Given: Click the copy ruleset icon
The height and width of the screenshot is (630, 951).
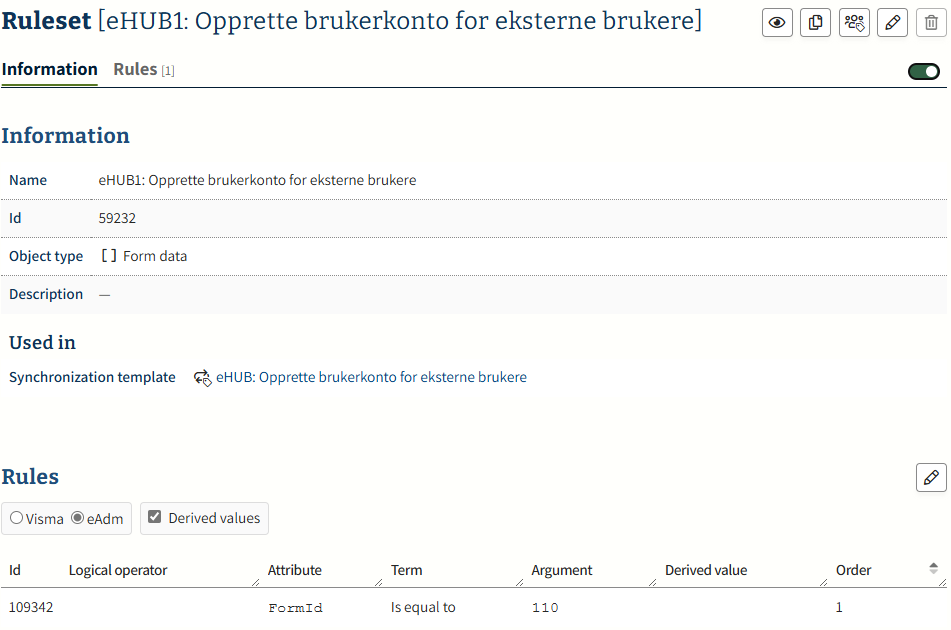Looking at the screenshot, I should [x=815, y=23].
